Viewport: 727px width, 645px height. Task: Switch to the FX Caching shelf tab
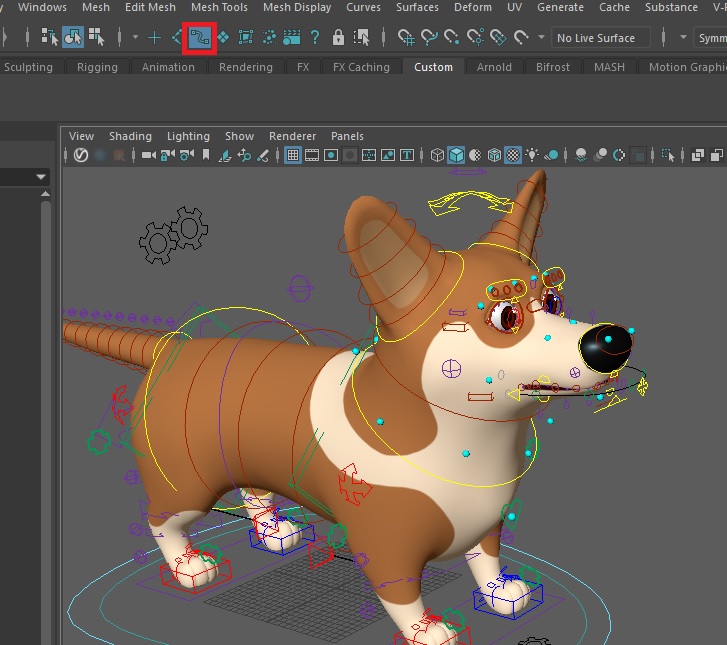coord(361,67)
